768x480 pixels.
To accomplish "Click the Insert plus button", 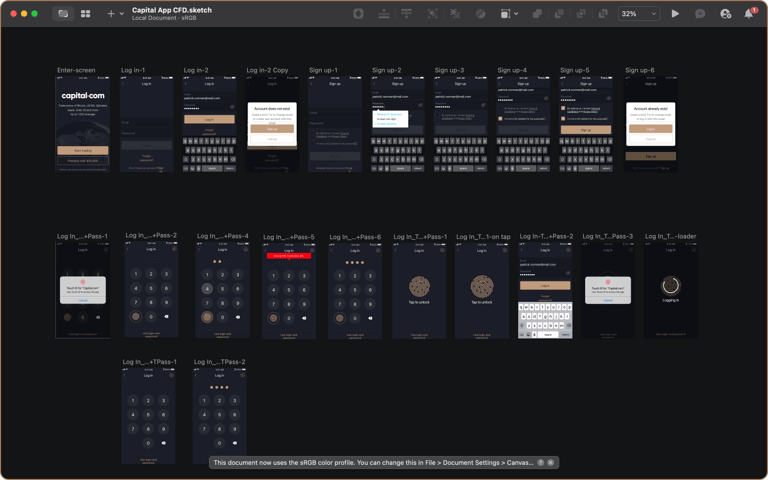I will [110, 14].
